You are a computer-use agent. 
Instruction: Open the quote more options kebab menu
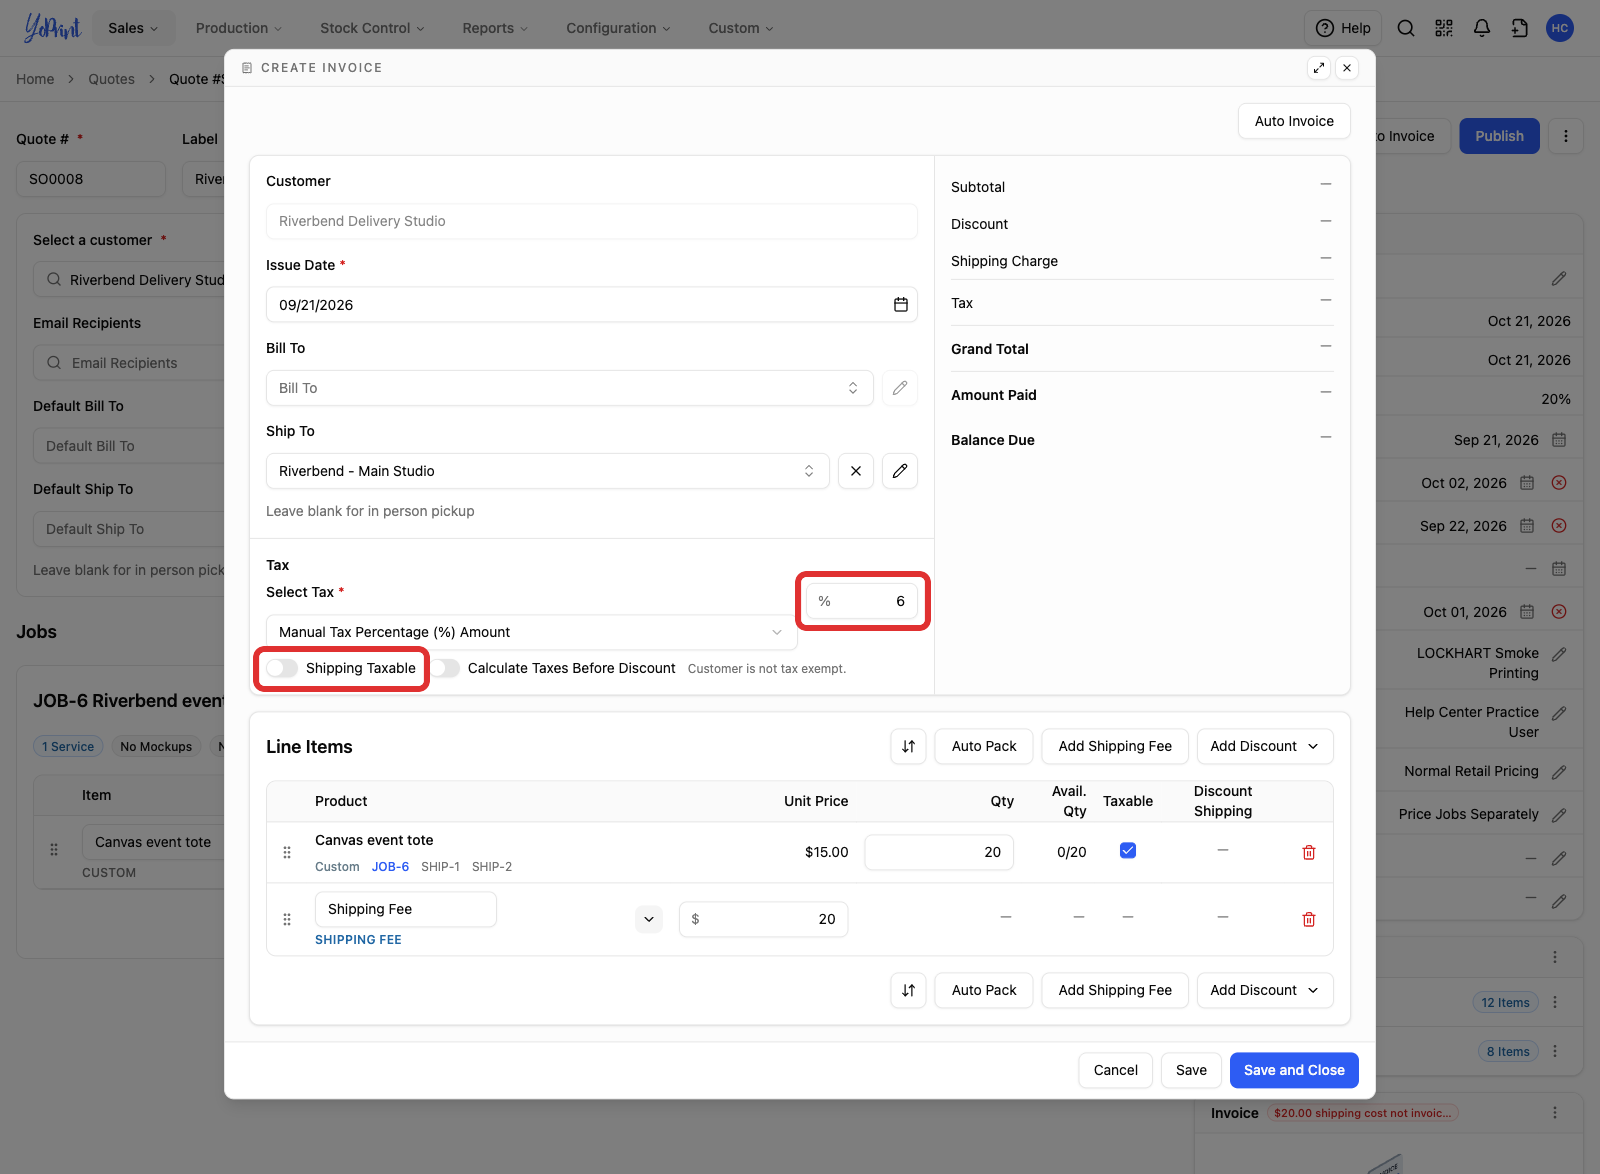click(1565, 136)
